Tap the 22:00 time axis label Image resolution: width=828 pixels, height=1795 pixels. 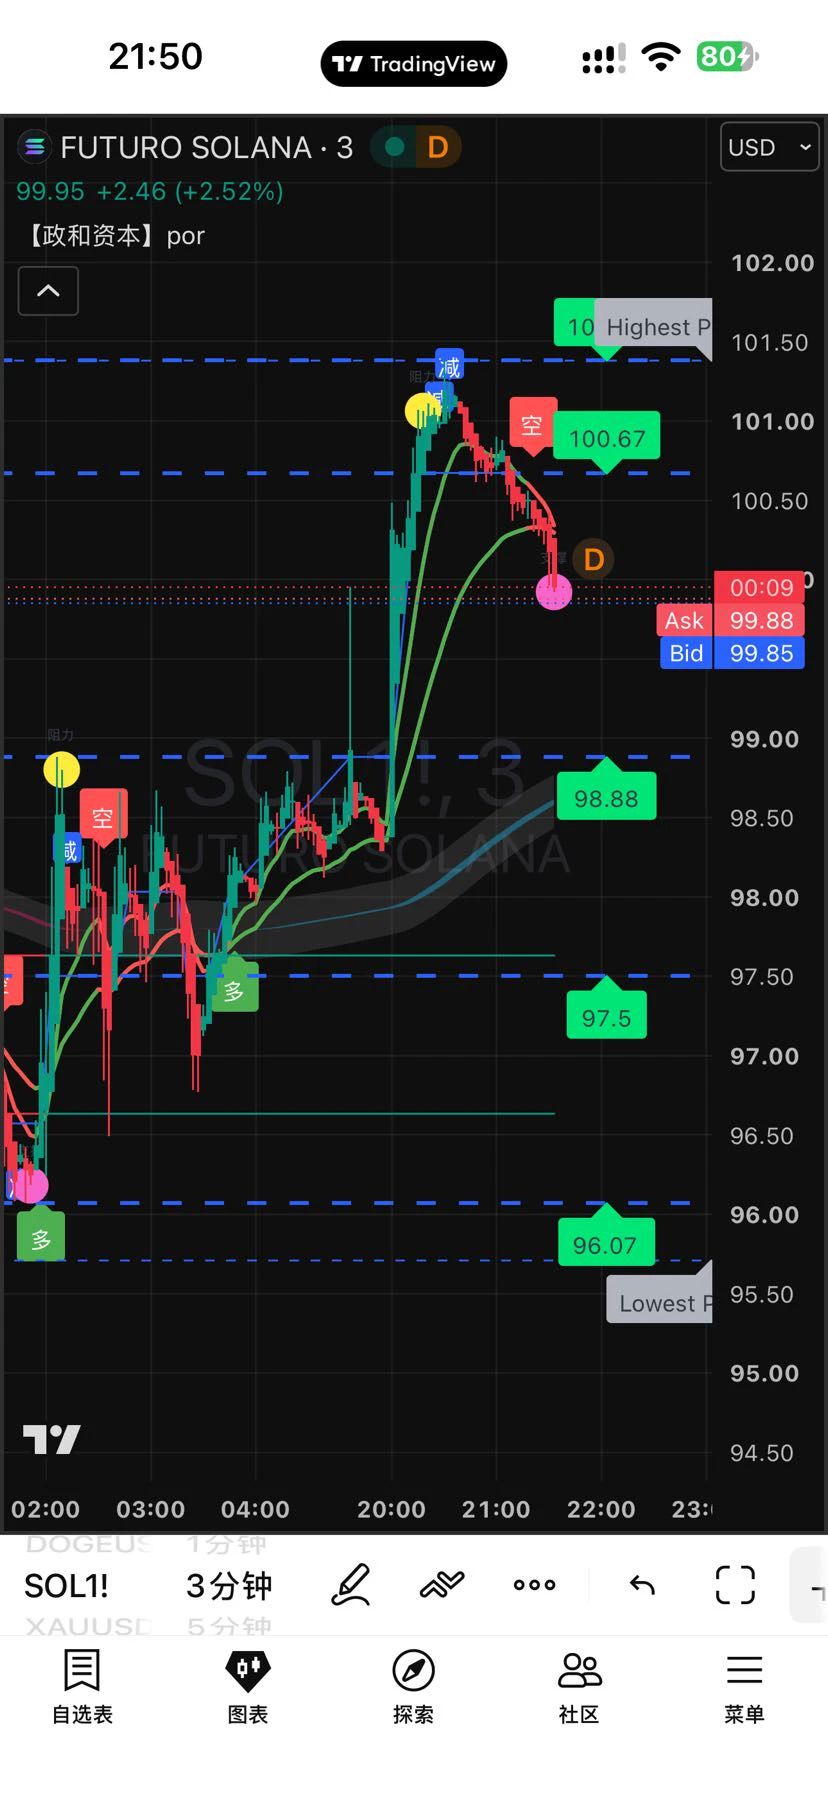pyautogui.click(x=601, y=1509)
